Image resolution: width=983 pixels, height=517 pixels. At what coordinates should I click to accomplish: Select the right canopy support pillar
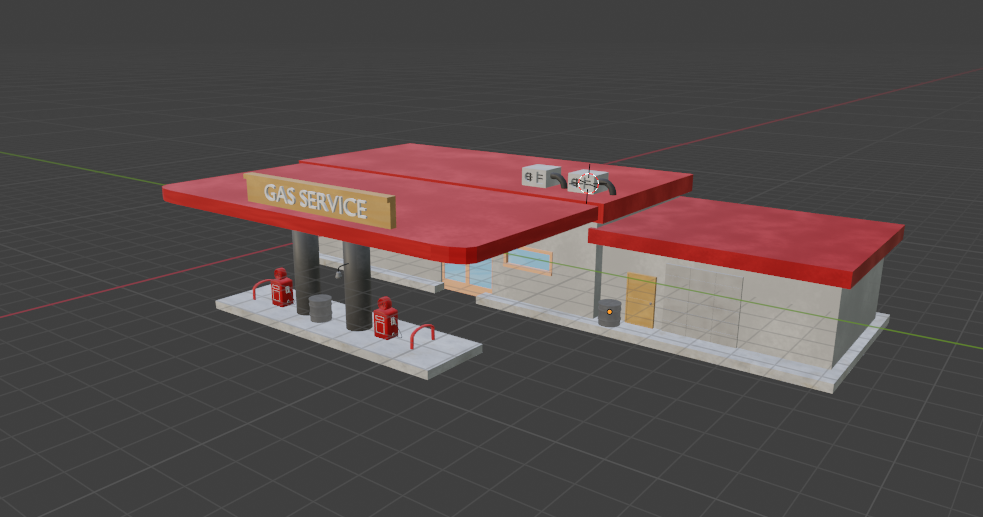pos(357,285)
